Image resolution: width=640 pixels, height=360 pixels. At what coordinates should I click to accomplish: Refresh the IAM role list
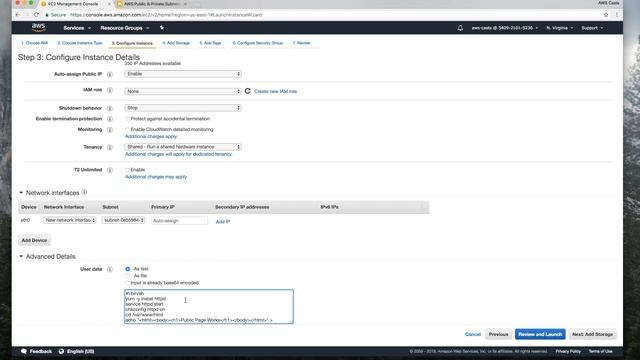[247, 91]
